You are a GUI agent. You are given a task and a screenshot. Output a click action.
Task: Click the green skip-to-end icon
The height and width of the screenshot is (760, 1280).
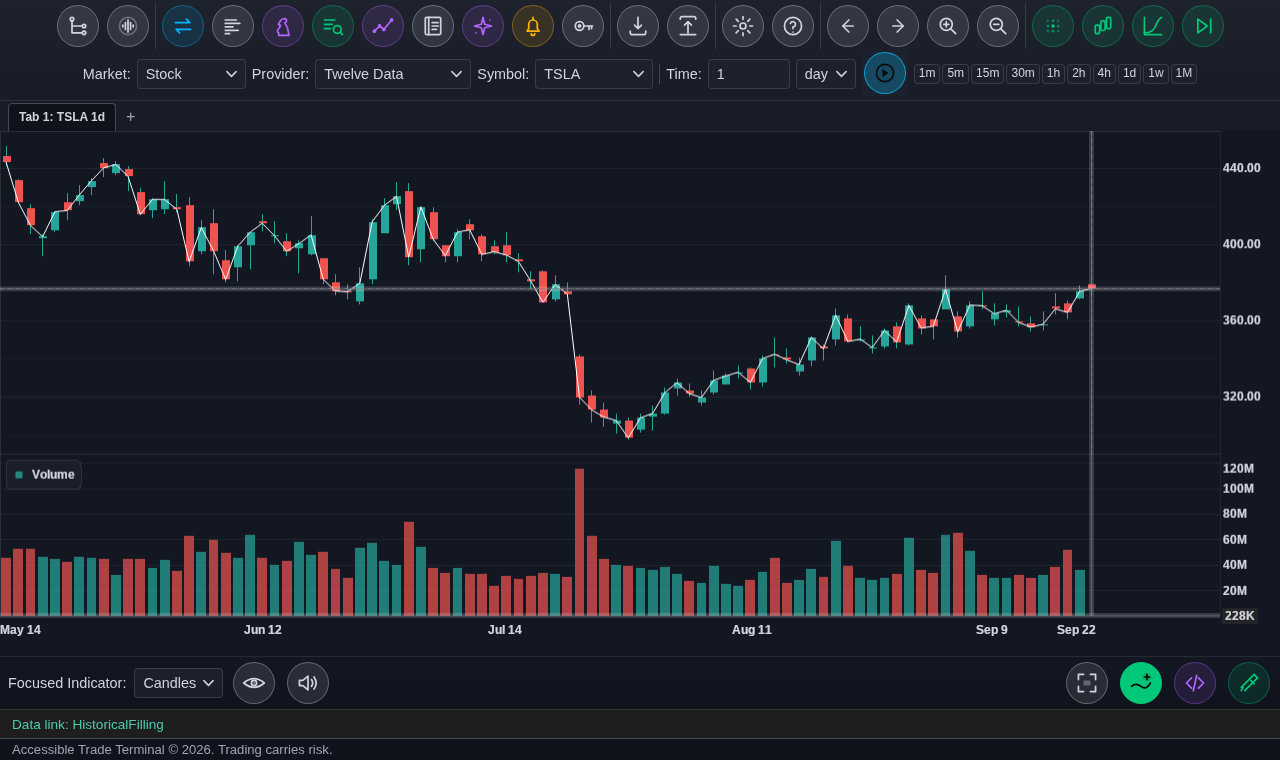click(x=1203, y=26)
